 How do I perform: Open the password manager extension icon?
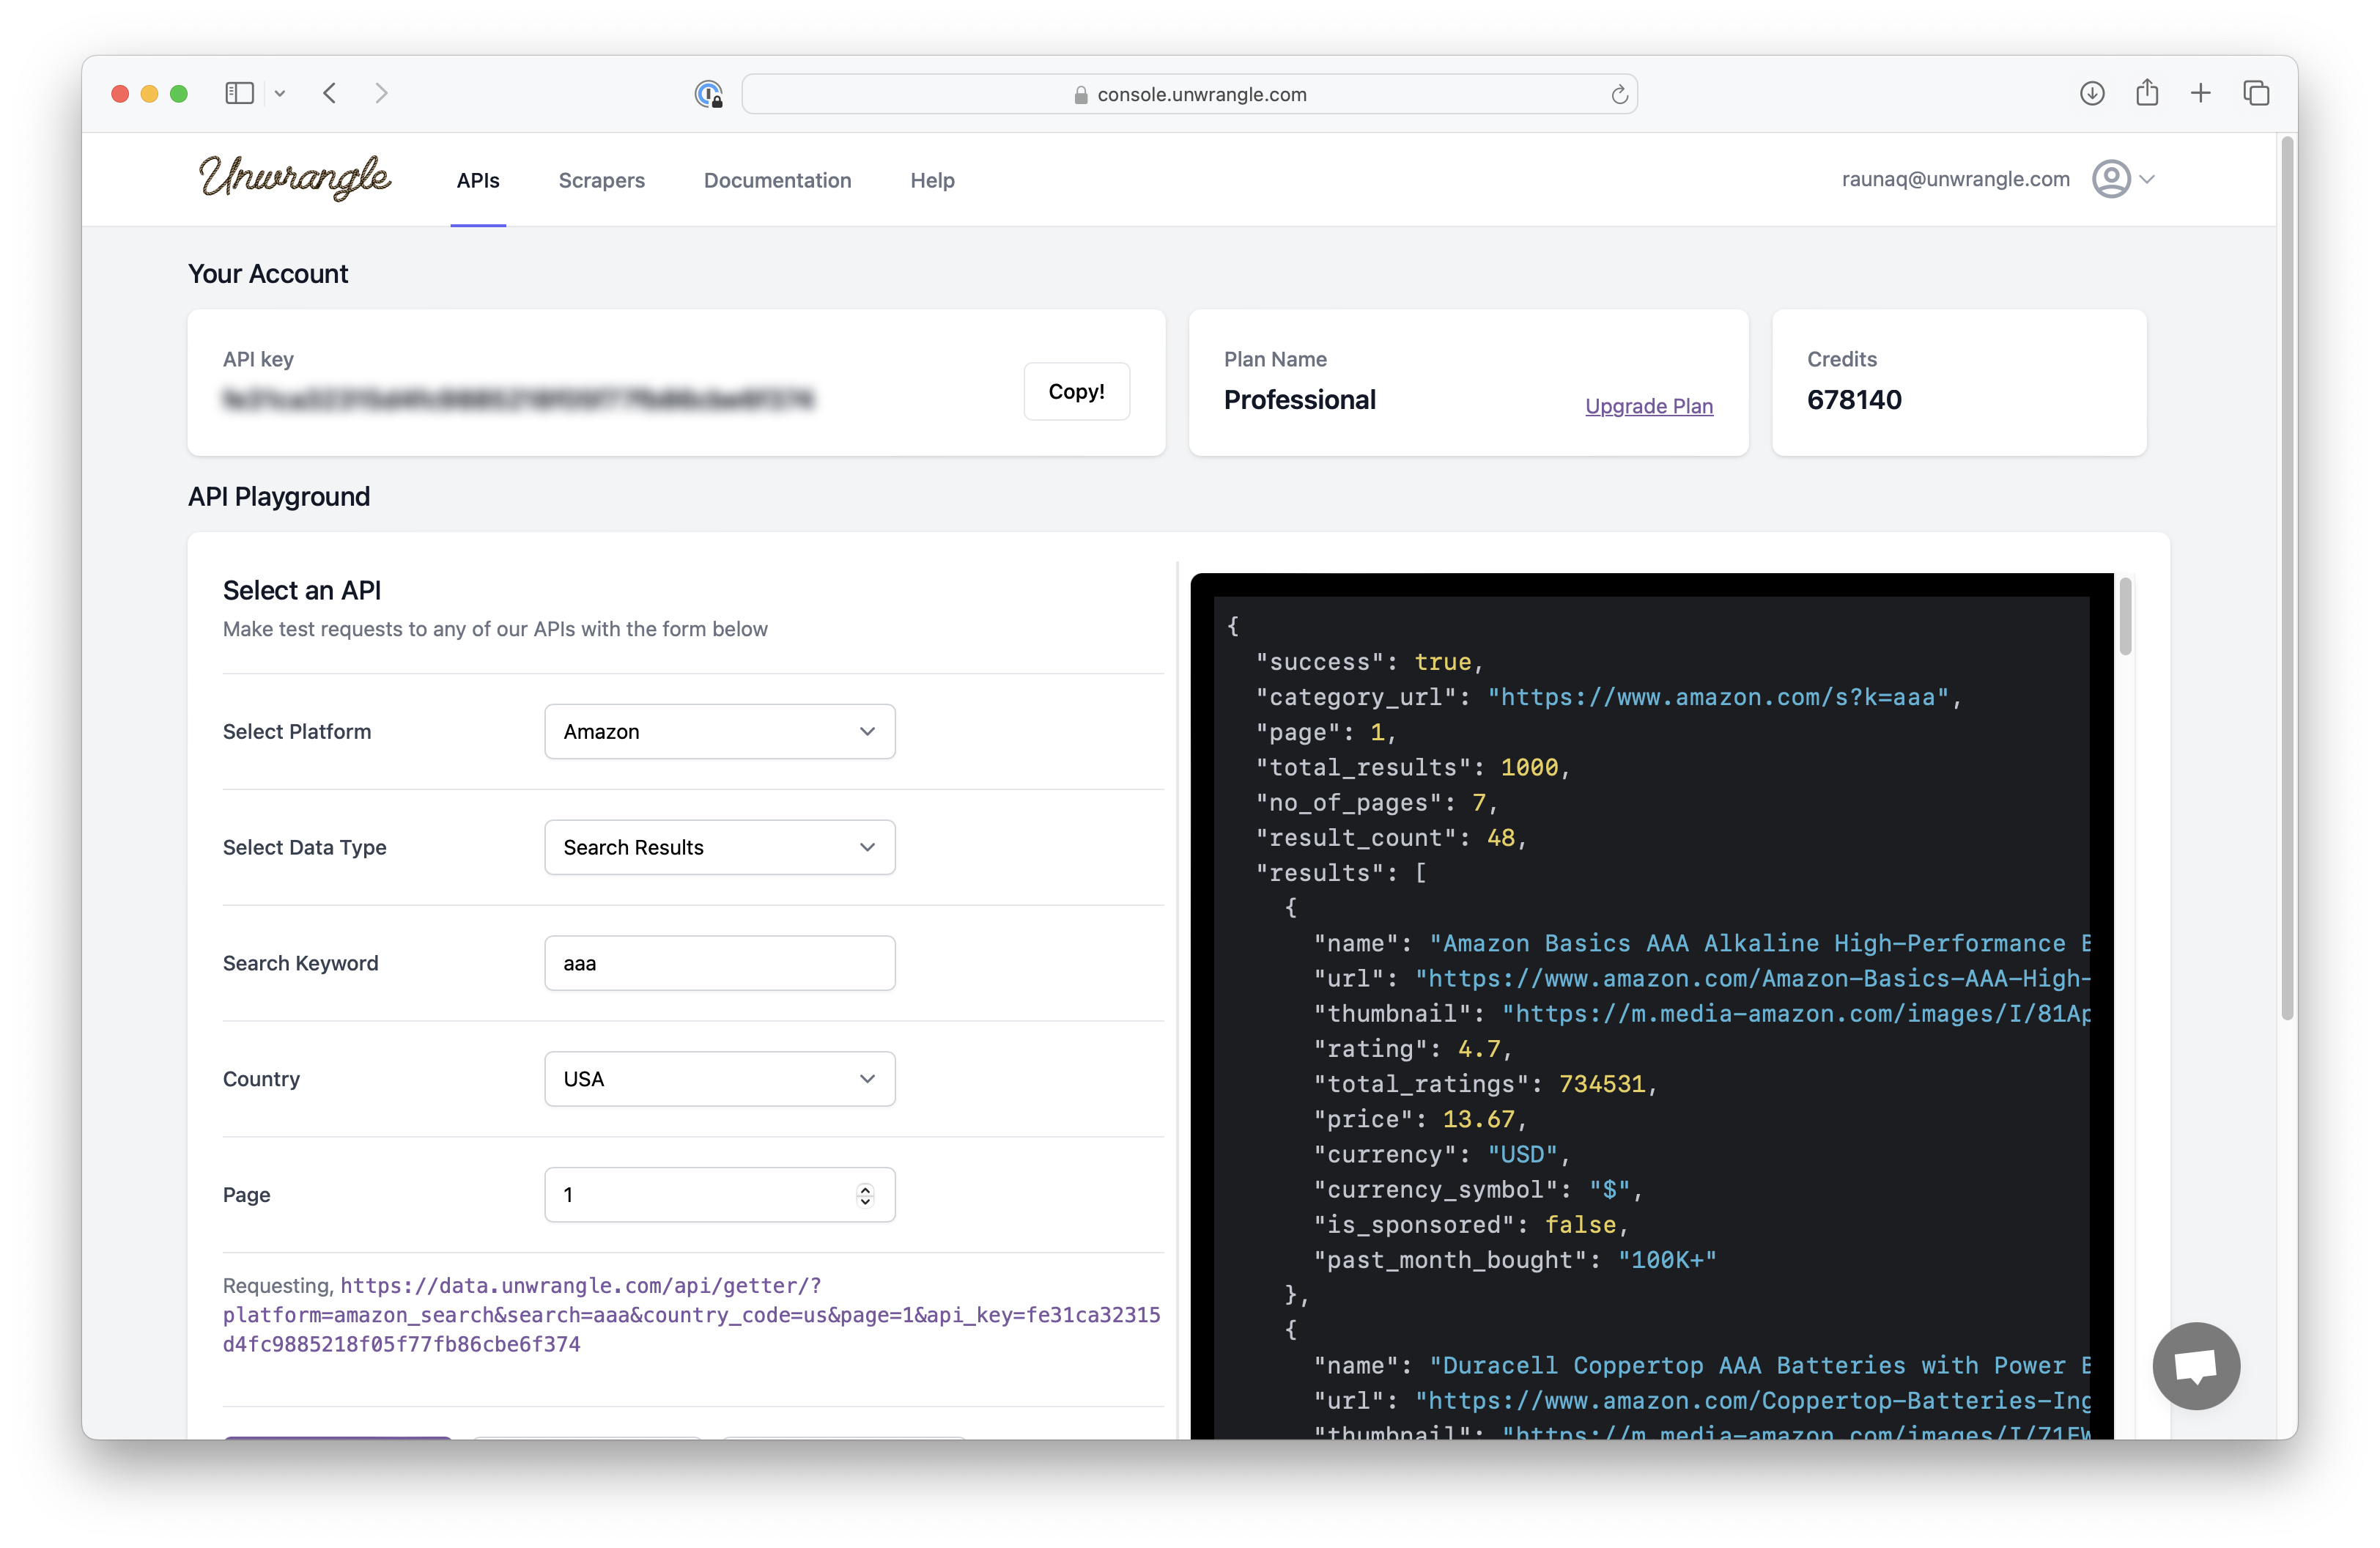pos(708,94)
